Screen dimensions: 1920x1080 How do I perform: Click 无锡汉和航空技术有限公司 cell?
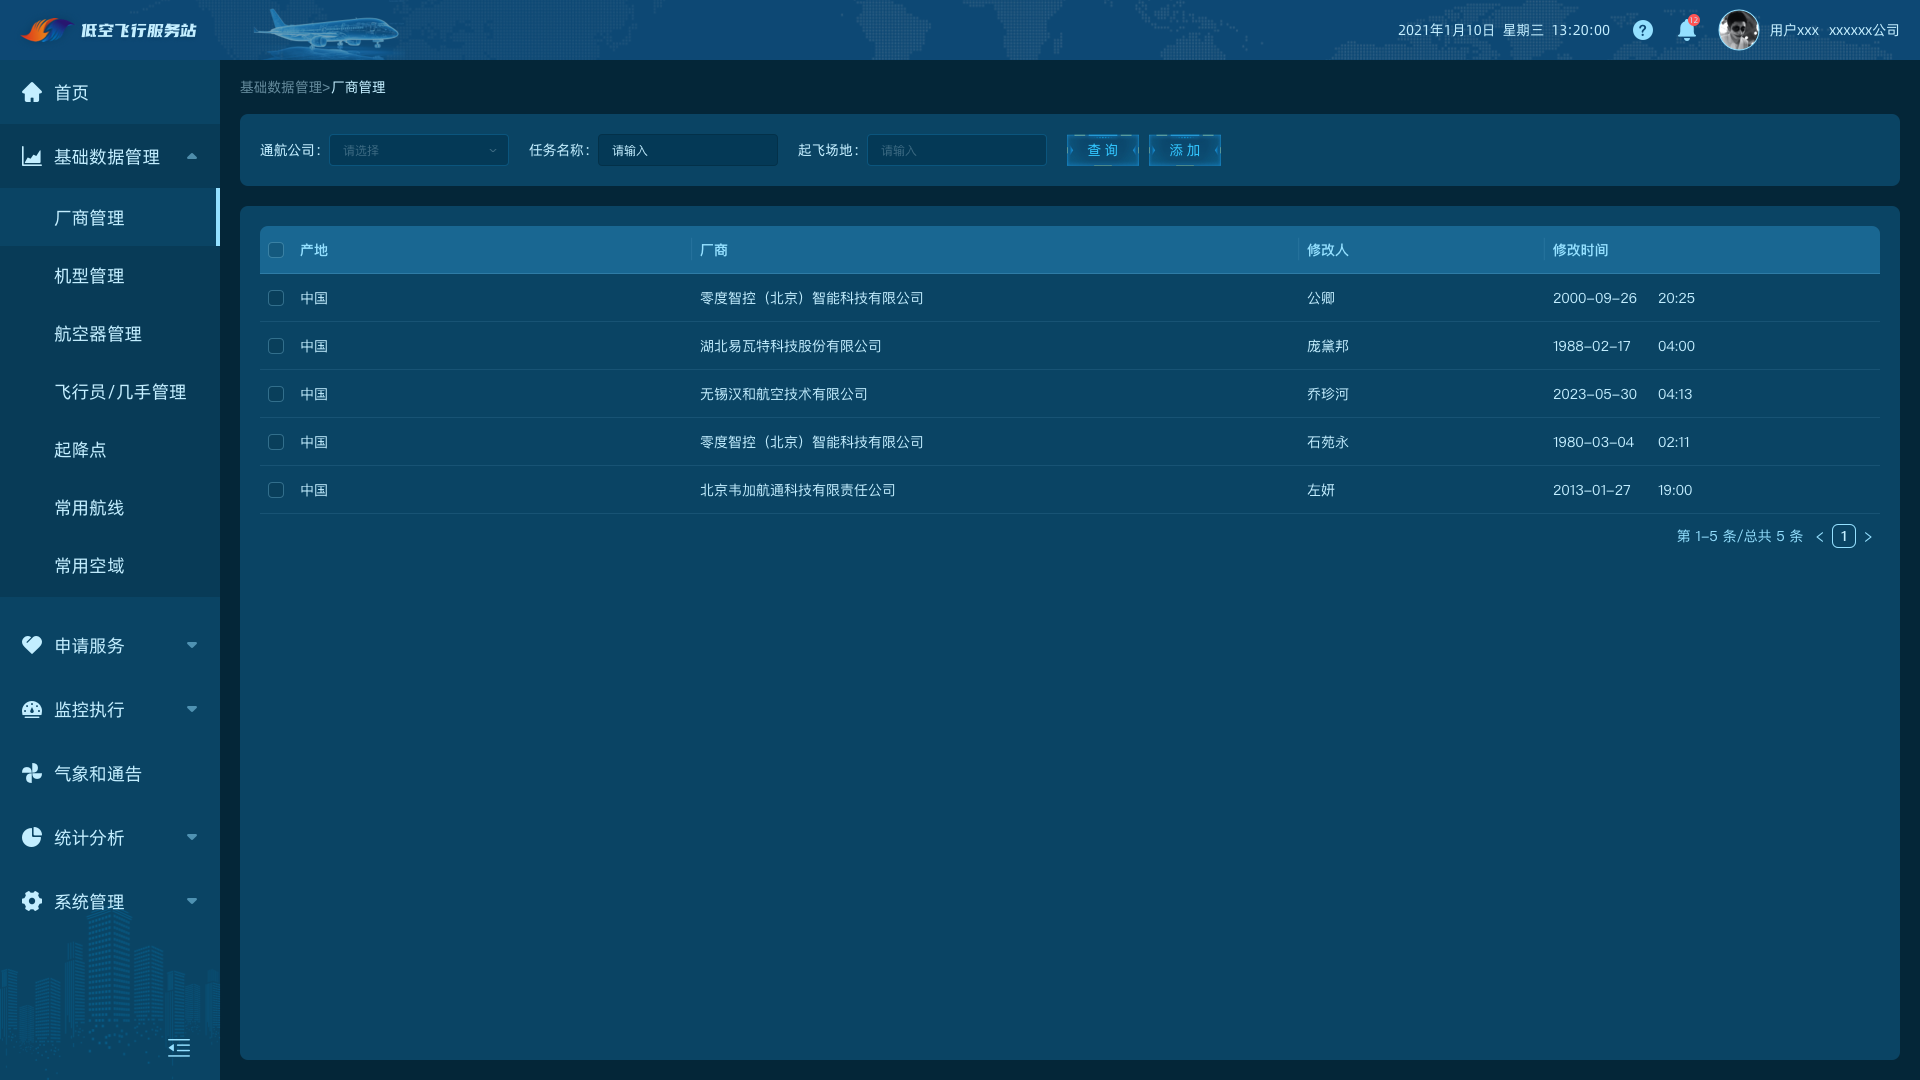784,394
